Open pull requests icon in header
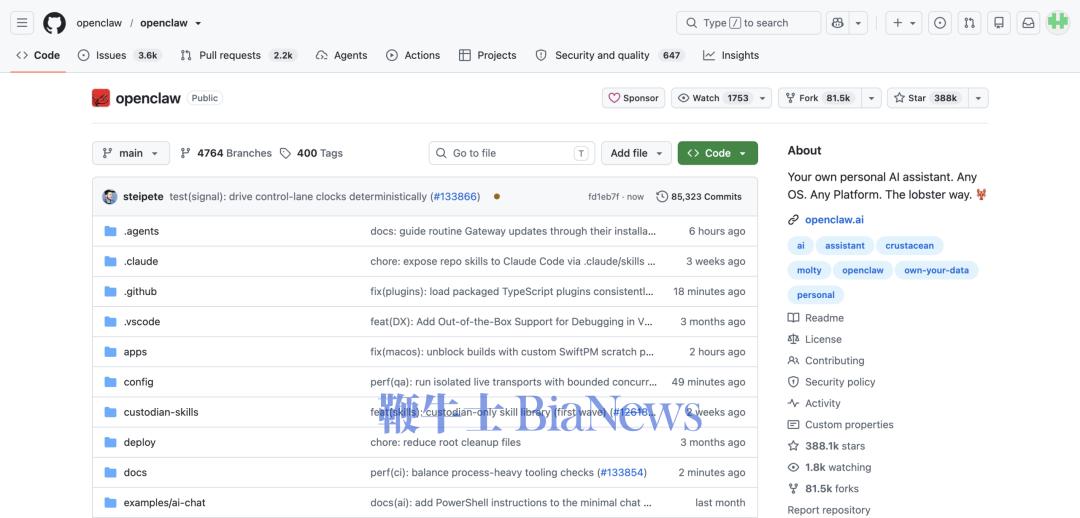Viewport: 1080px width, 518px height. pos(969,23)
